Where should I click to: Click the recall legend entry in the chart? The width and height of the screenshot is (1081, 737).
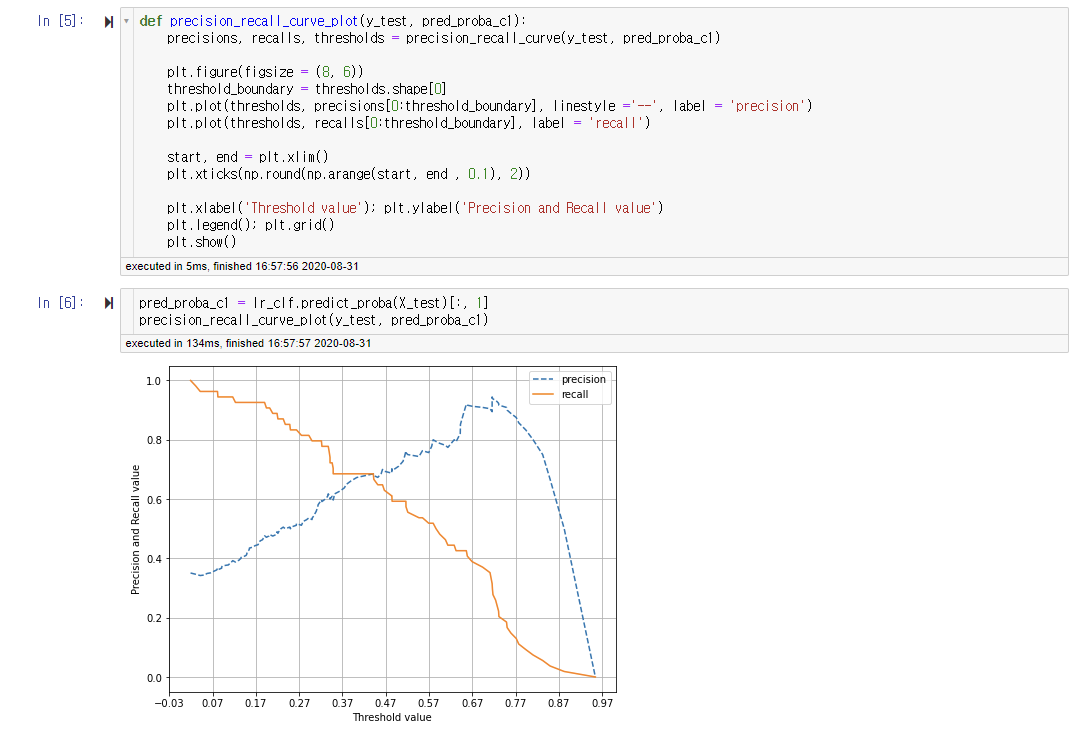[x=560, y=394]
